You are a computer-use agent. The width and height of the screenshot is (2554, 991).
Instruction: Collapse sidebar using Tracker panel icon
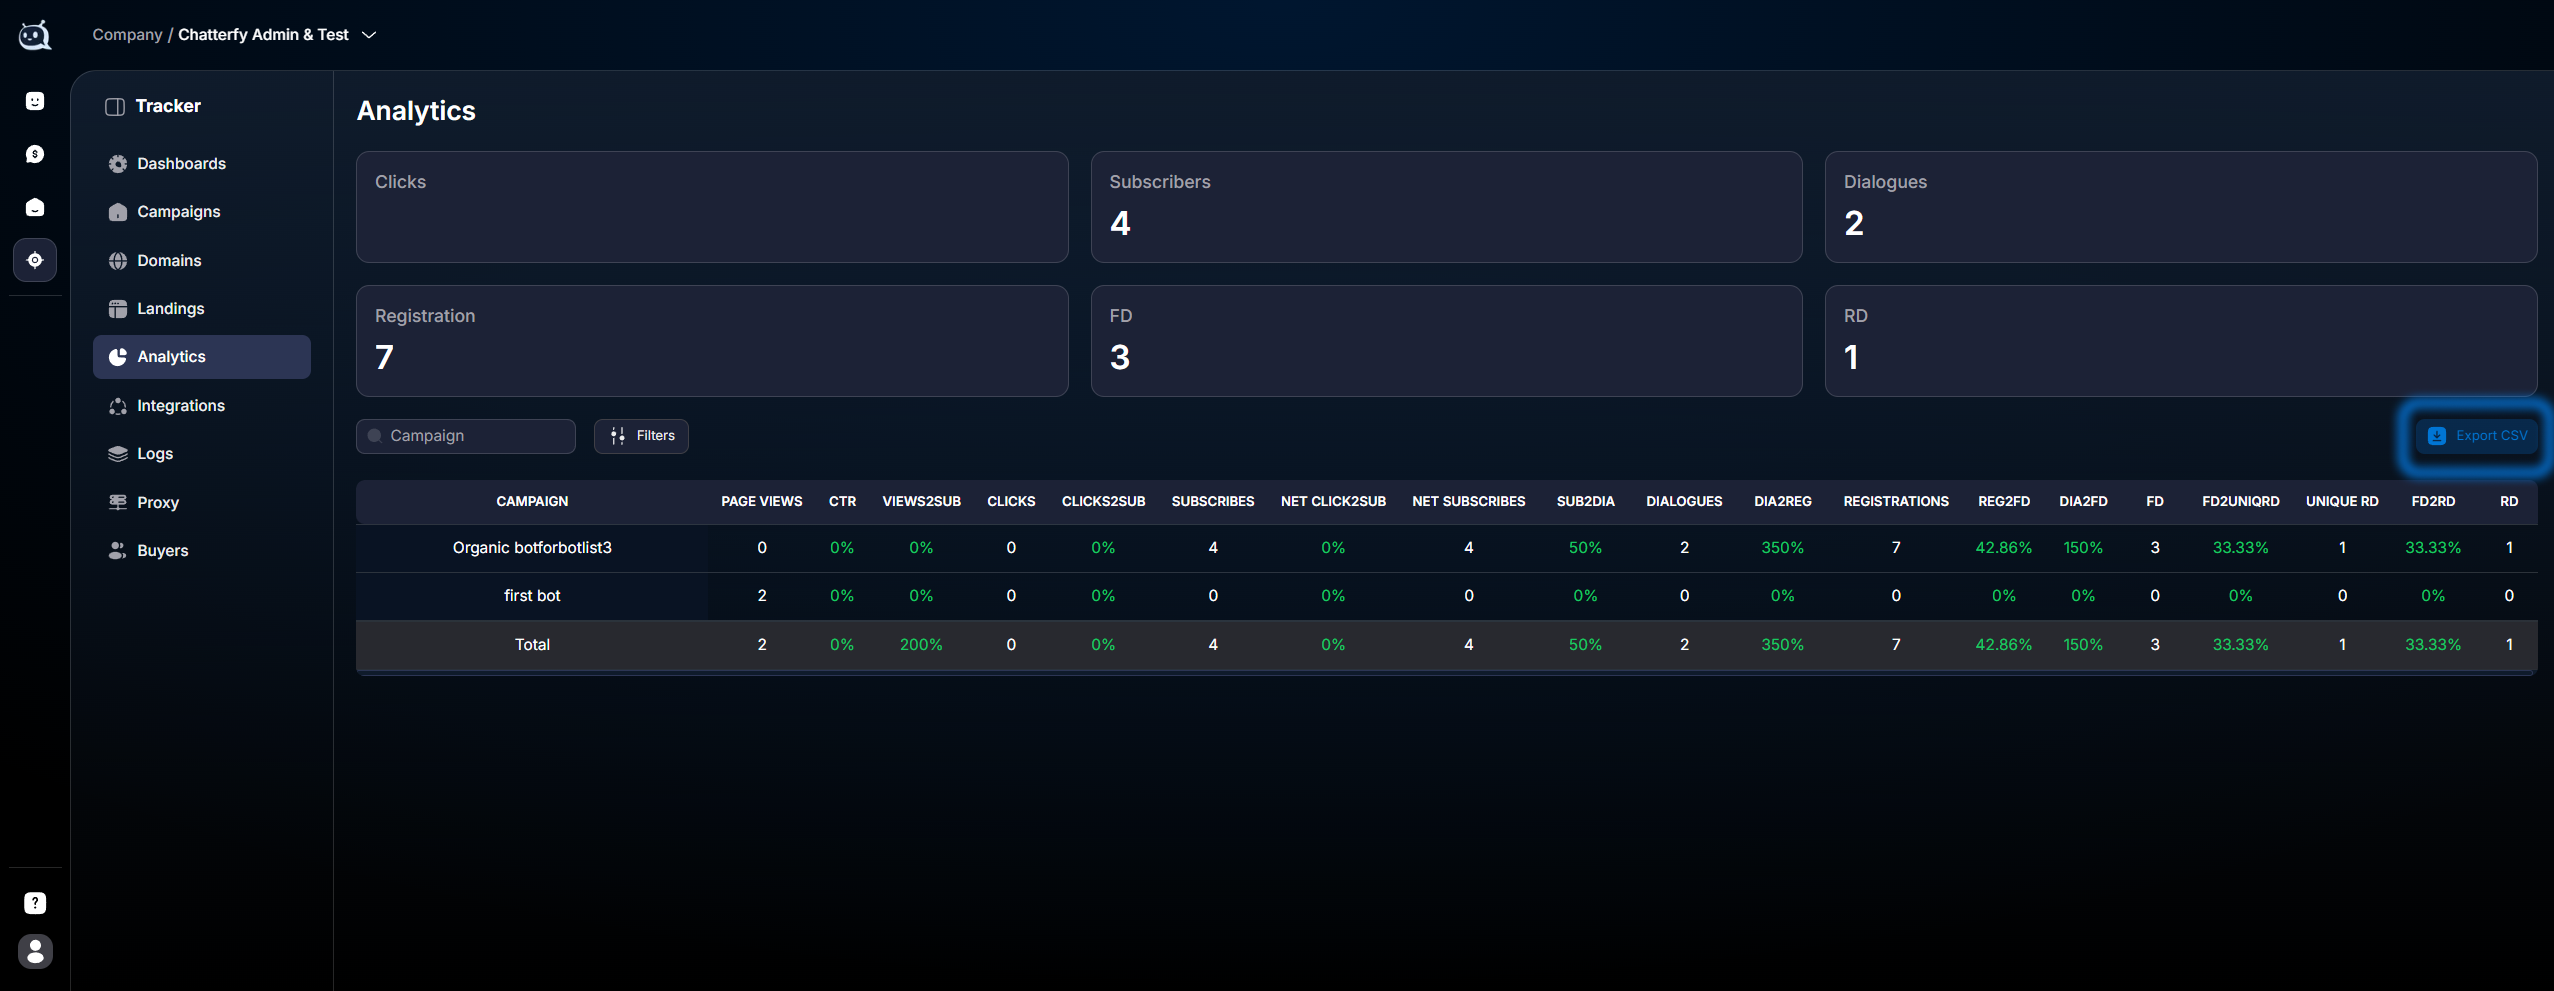(115, 106)
